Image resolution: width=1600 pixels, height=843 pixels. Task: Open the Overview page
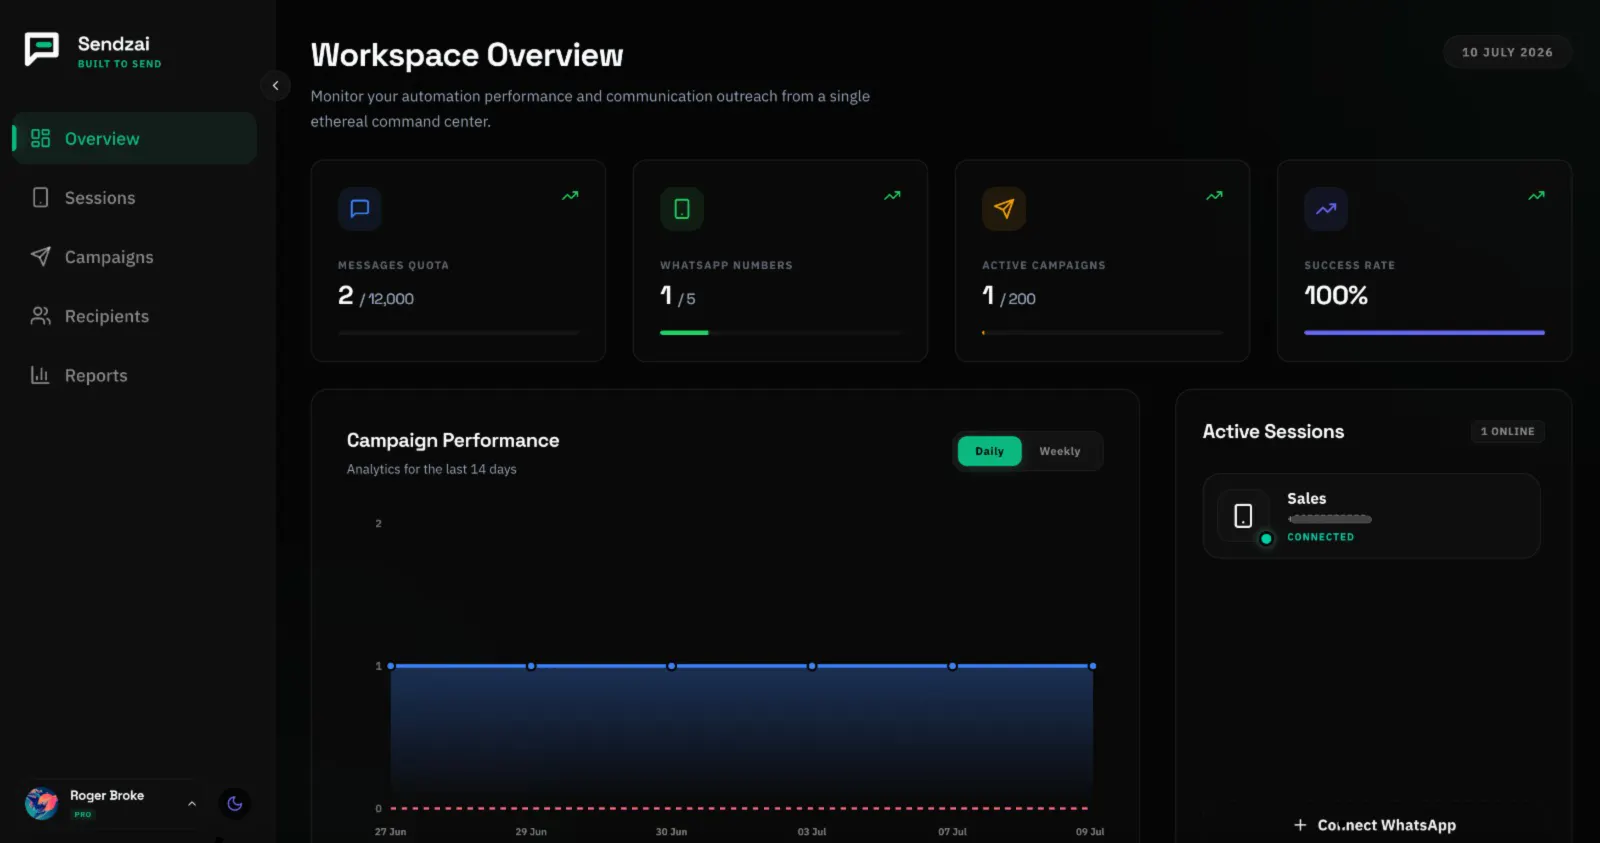(x=134, y=138)
